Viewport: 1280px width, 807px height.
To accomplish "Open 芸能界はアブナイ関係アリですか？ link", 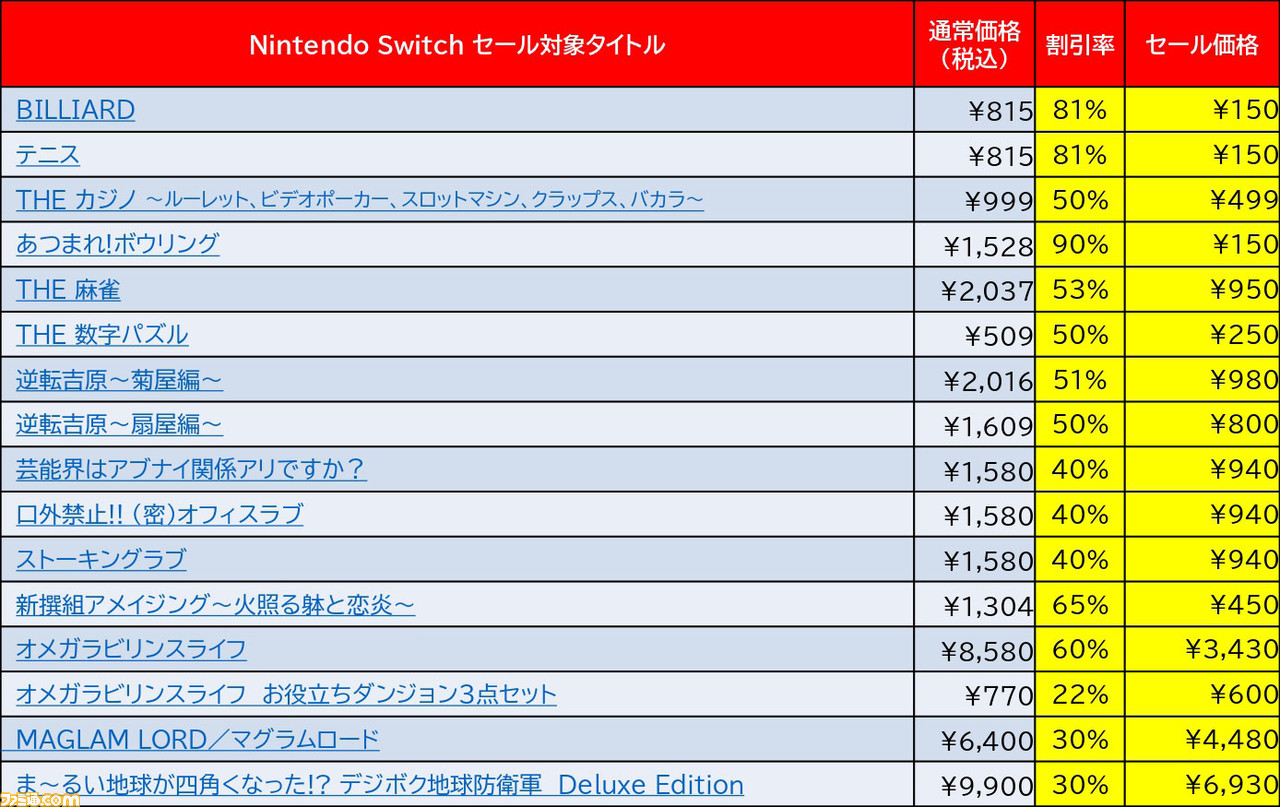I will 191,470.
